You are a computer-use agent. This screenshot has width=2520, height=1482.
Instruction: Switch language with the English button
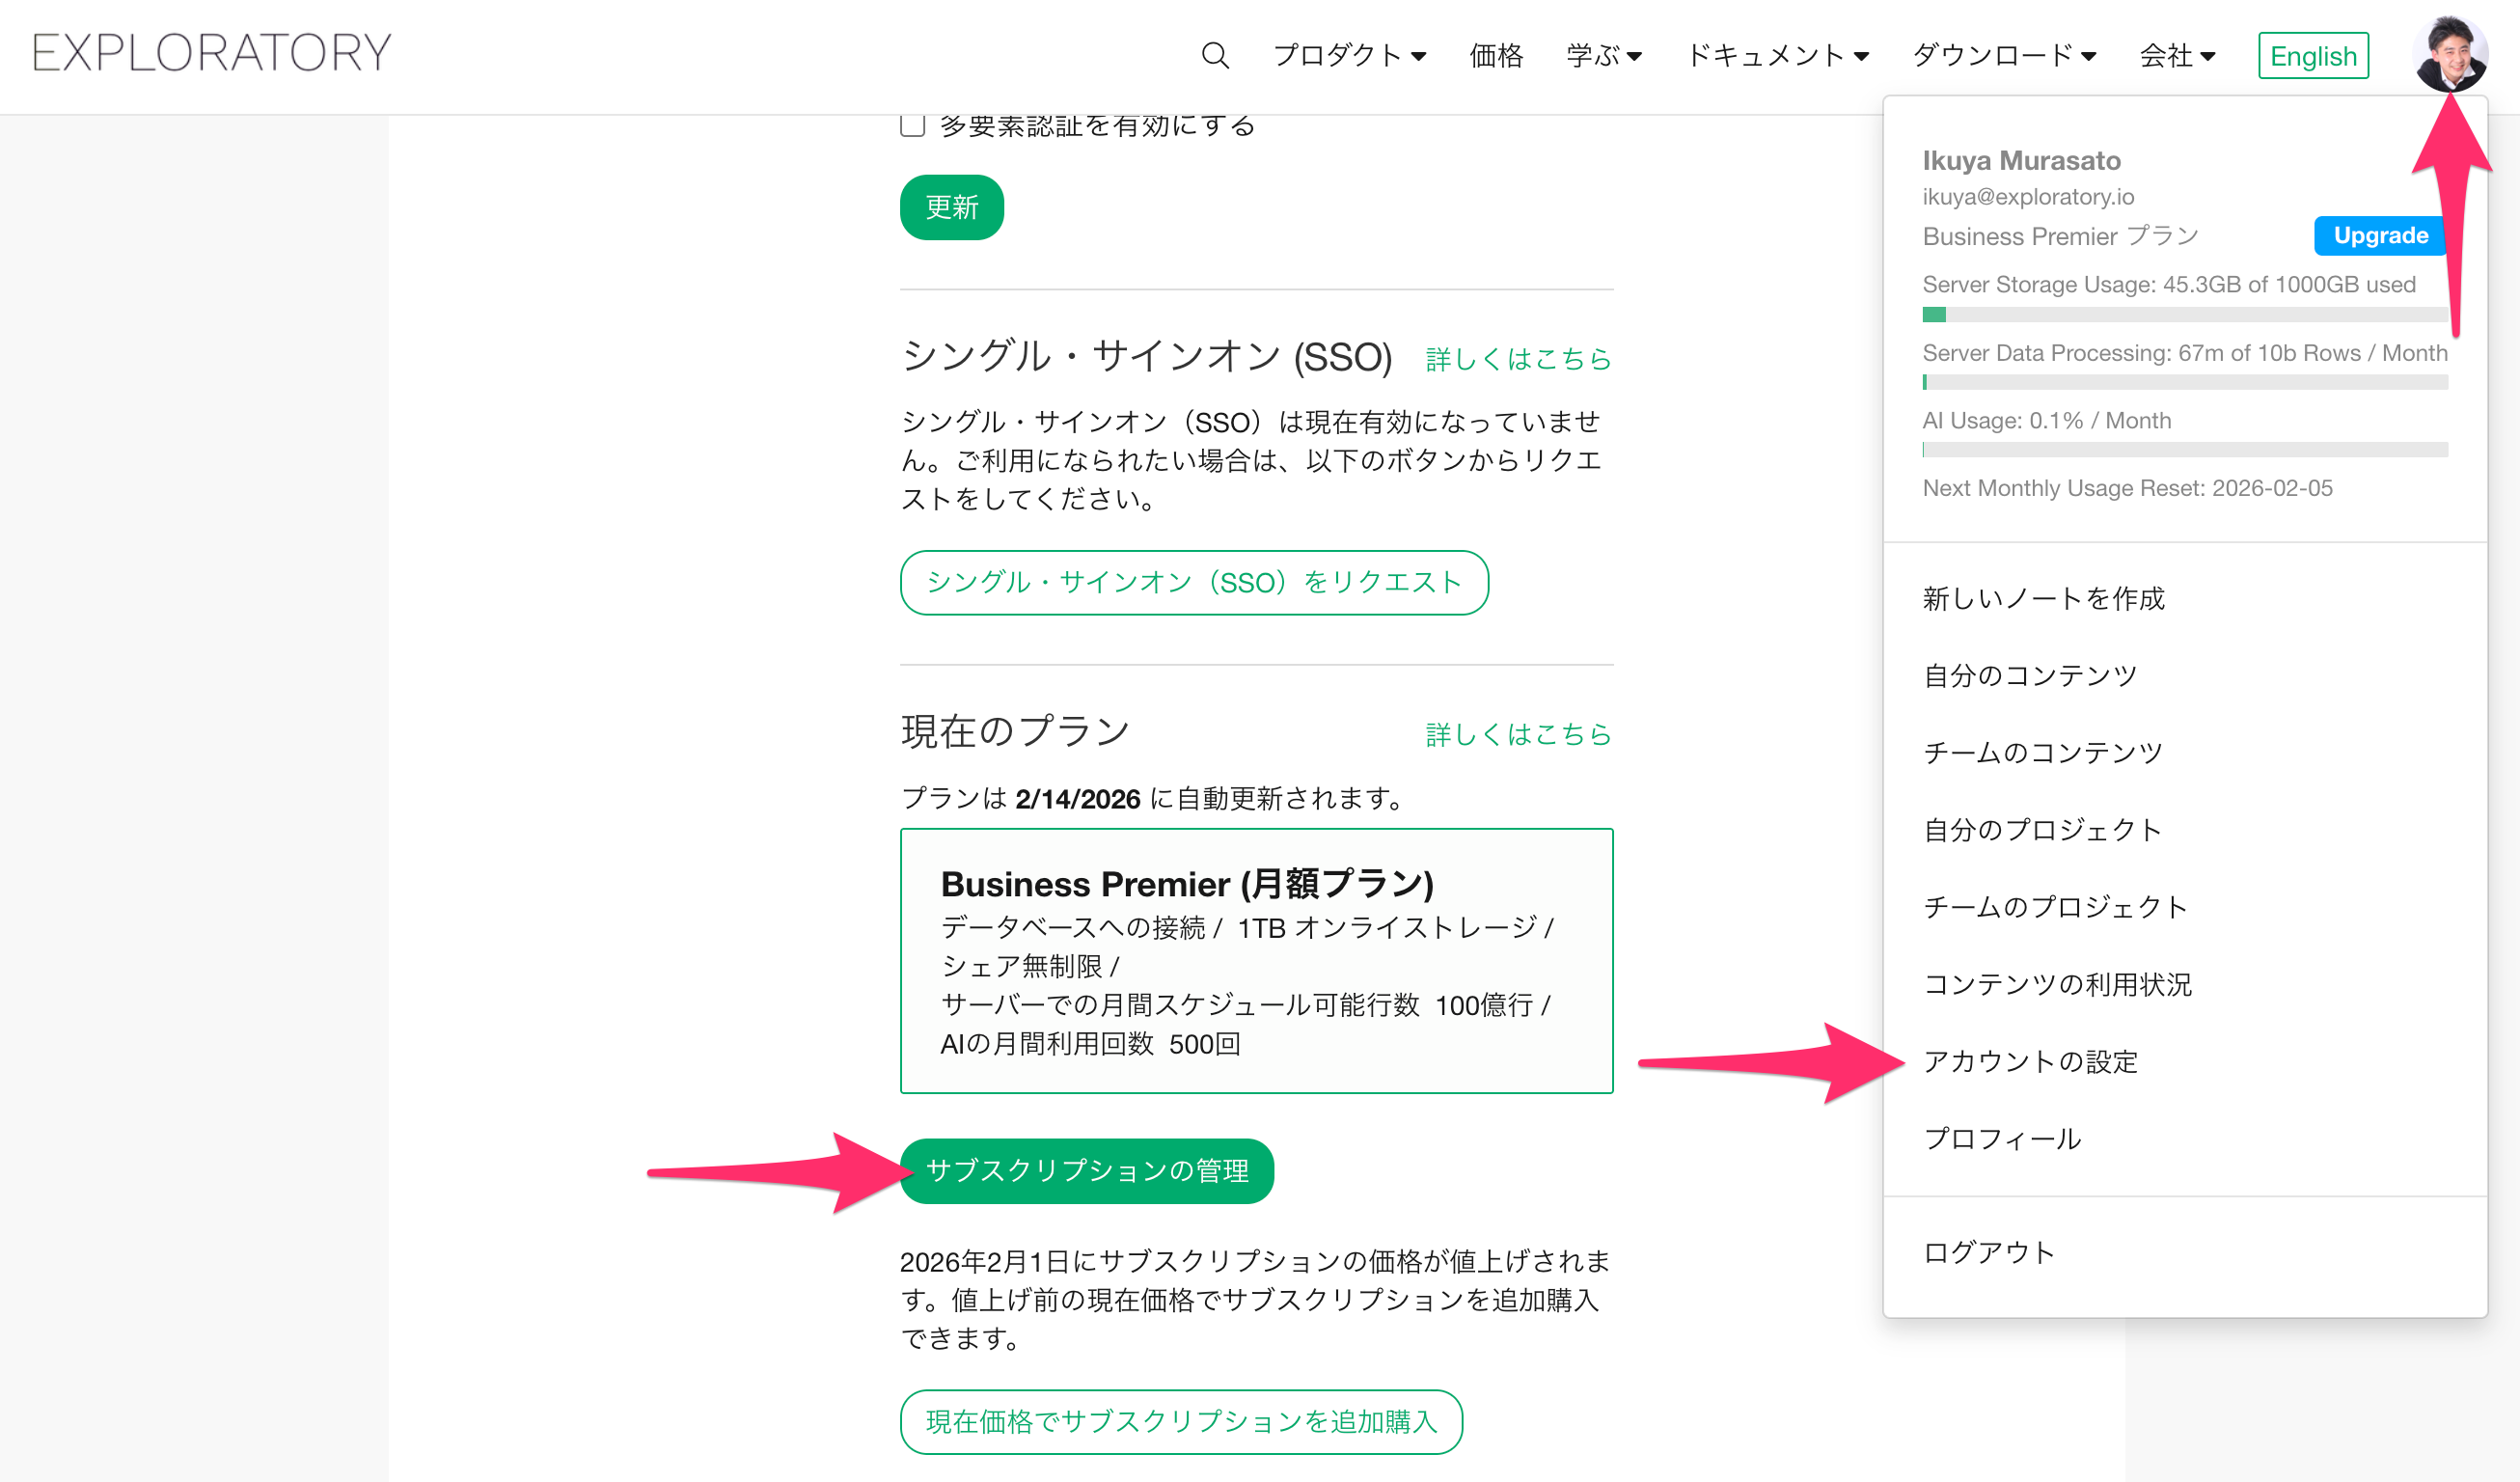coord(2312,56)
